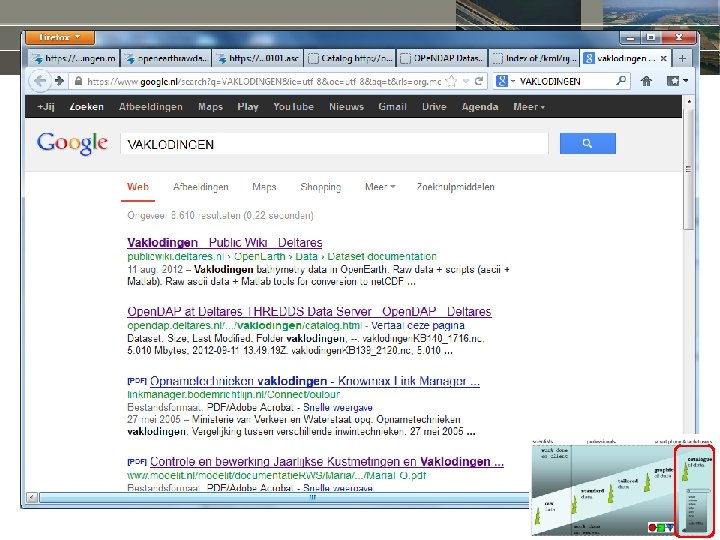
Task: Select Afbeeldingen results tab
Action: coord(201,187)
